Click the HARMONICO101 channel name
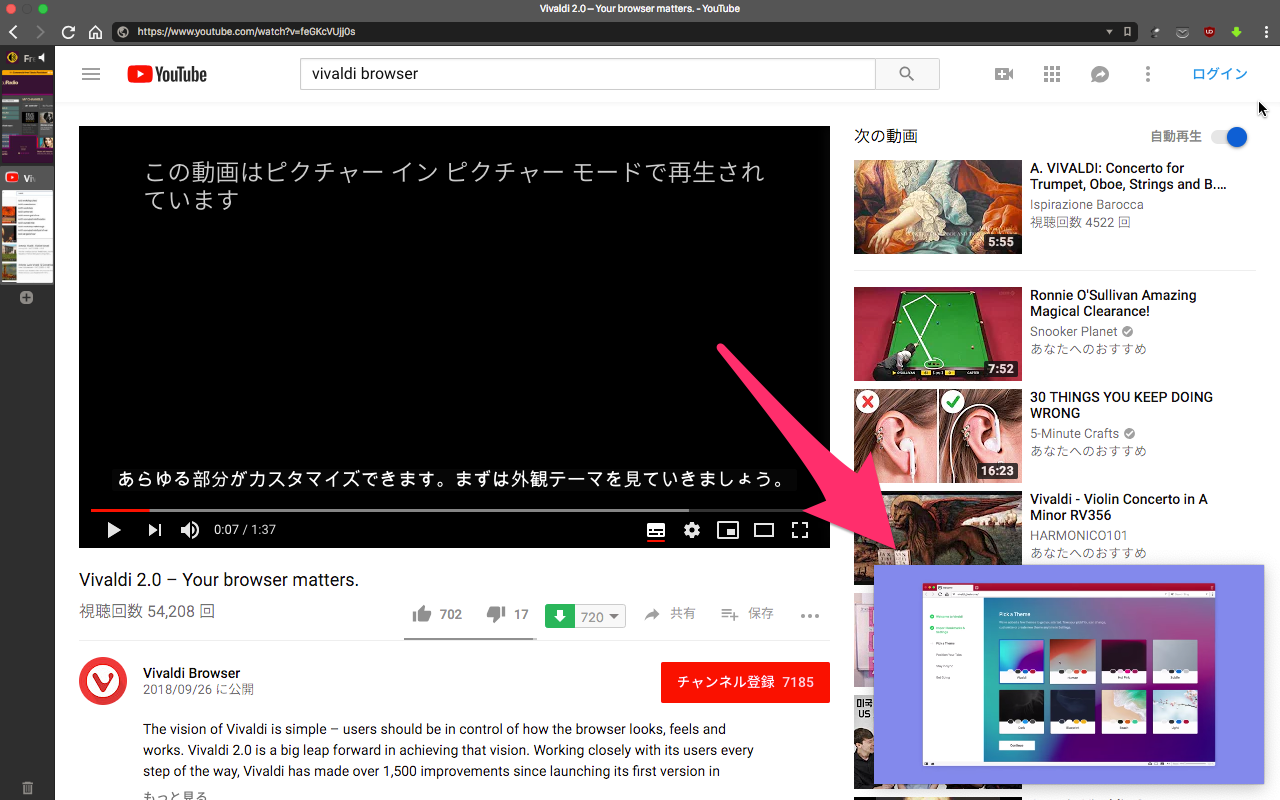The width and height of the screenshot is (1280, 800). (x=1079, y=535)
